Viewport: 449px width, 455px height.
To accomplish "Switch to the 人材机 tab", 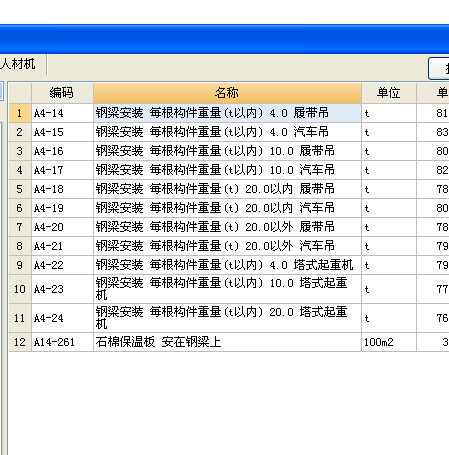I will click(x=18, y=64).
